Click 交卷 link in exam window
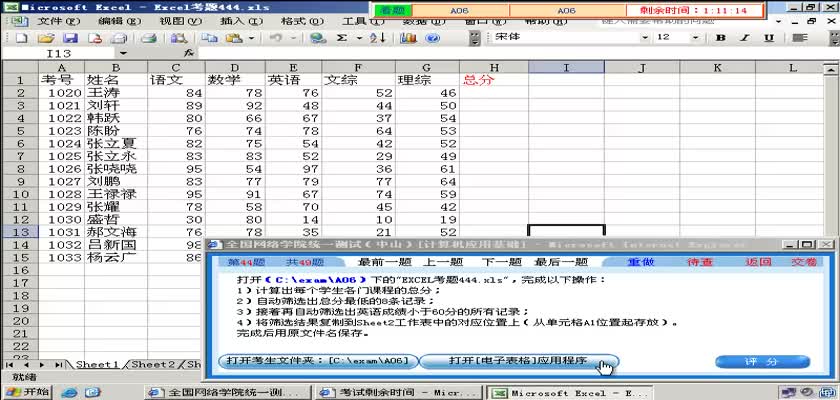This screenshot has width=840, height=400. [x=804, y=262]
